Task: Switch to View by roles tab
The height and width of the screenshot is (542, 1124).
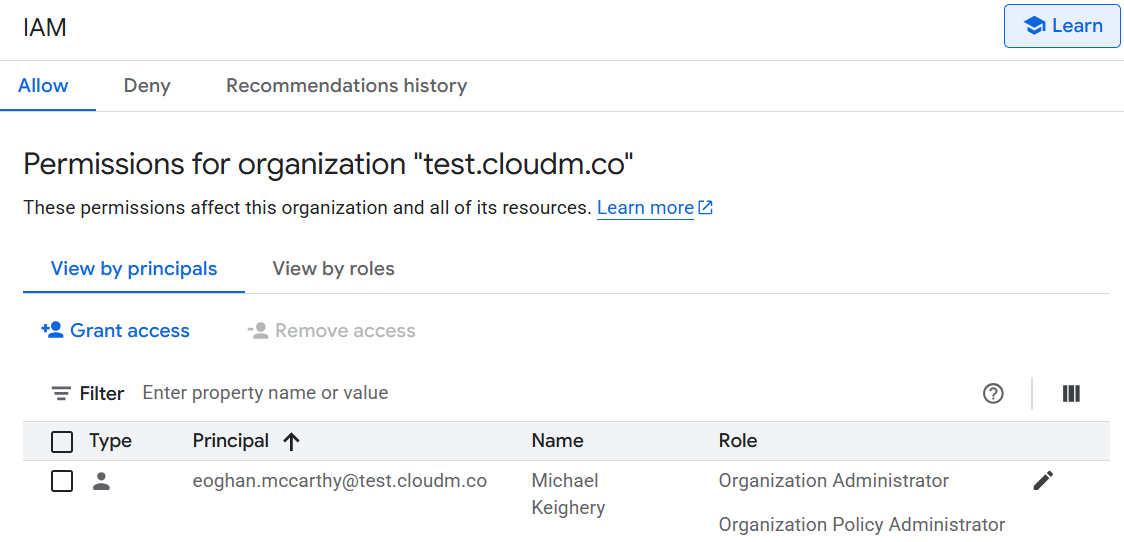Action: (333, 269)
